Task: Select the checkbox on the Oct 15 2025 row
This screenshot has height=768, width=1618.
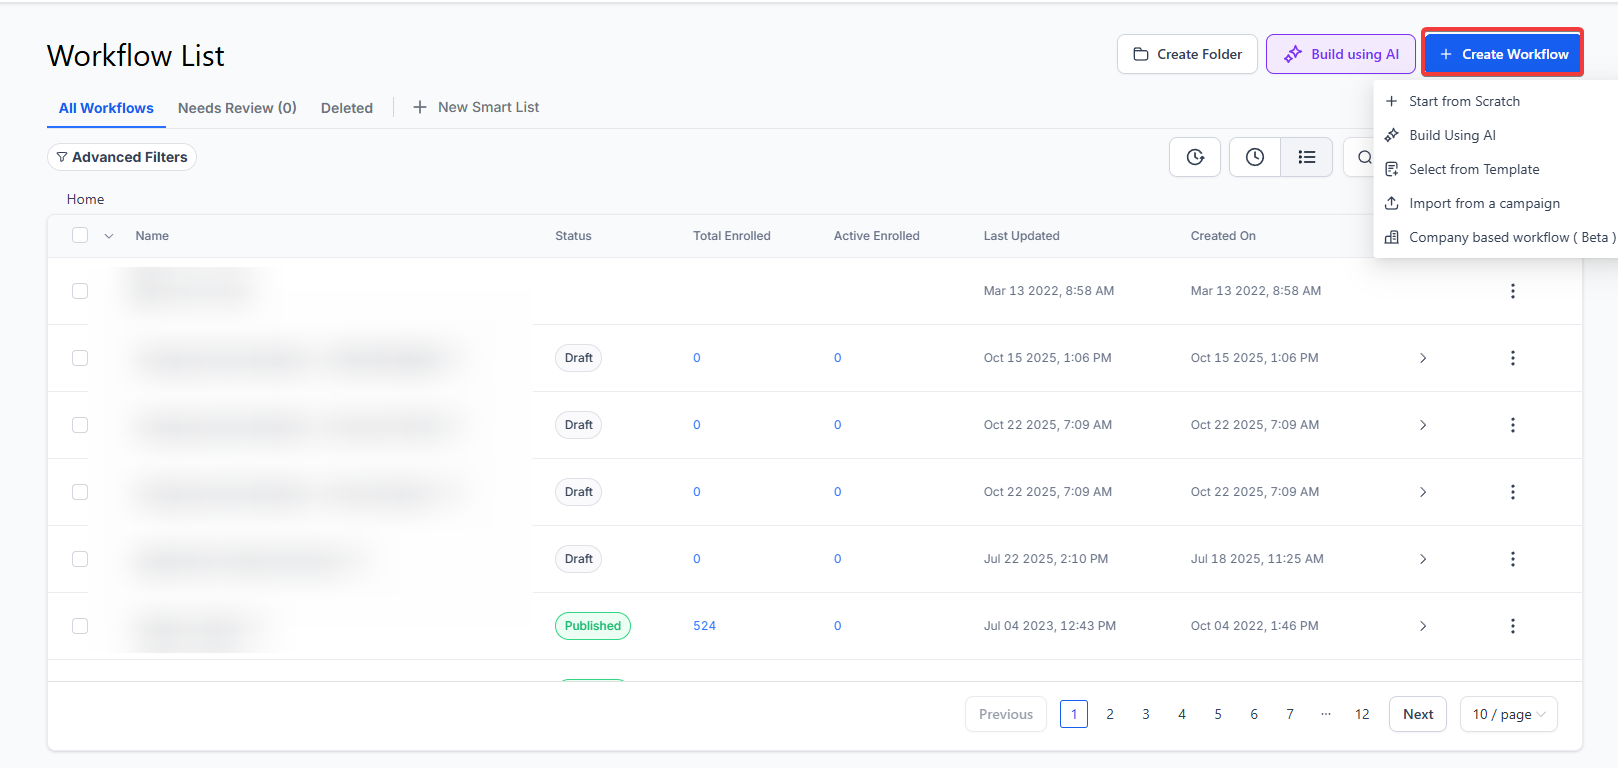Action: coord(80,358)
